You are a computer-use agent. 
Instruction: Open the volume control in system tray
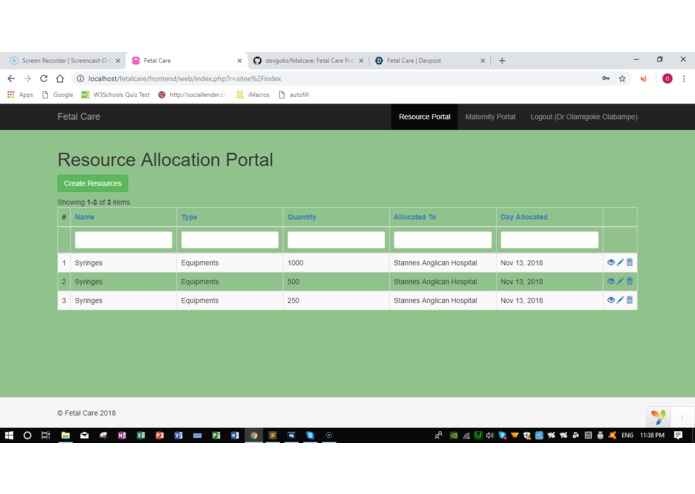point(489,436)
